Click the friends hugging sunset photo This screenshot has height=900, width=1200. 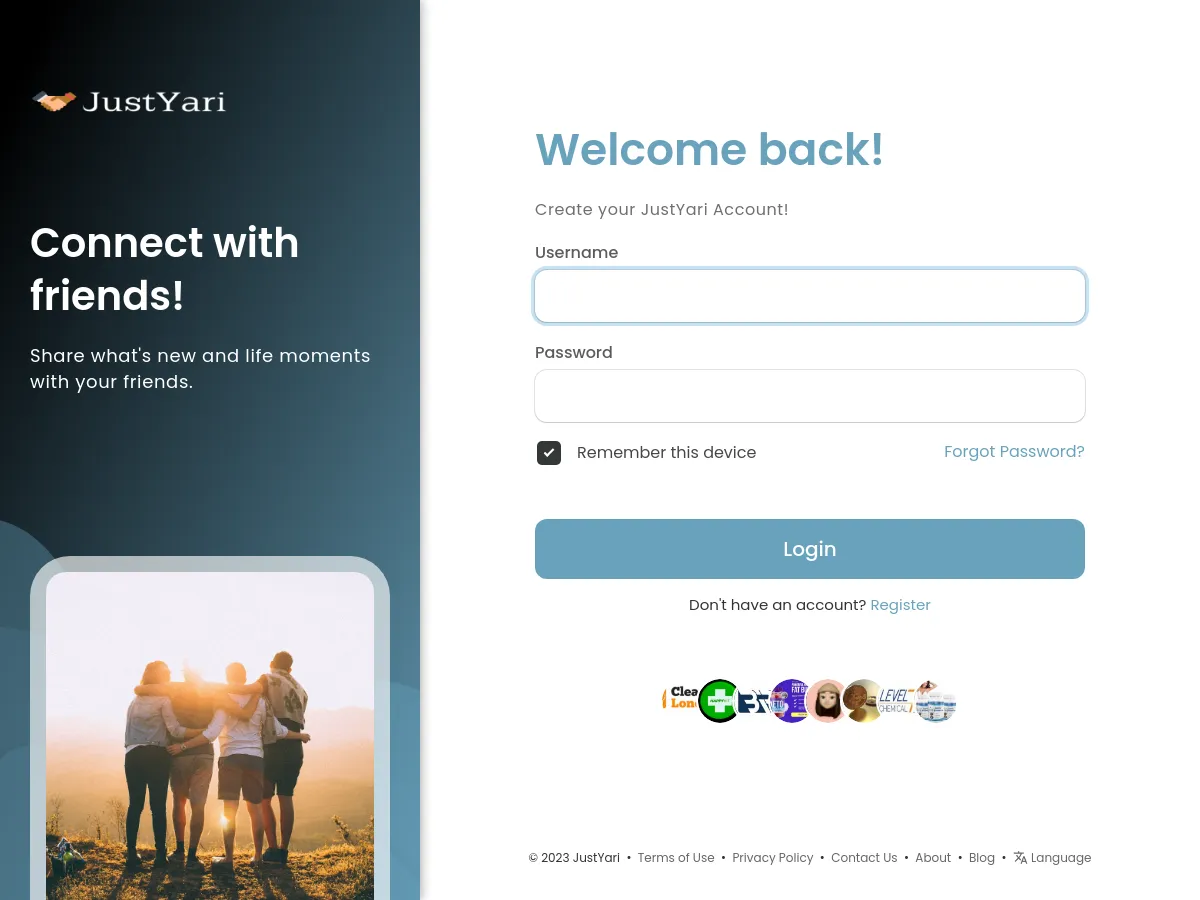click(x=210, y=736)
